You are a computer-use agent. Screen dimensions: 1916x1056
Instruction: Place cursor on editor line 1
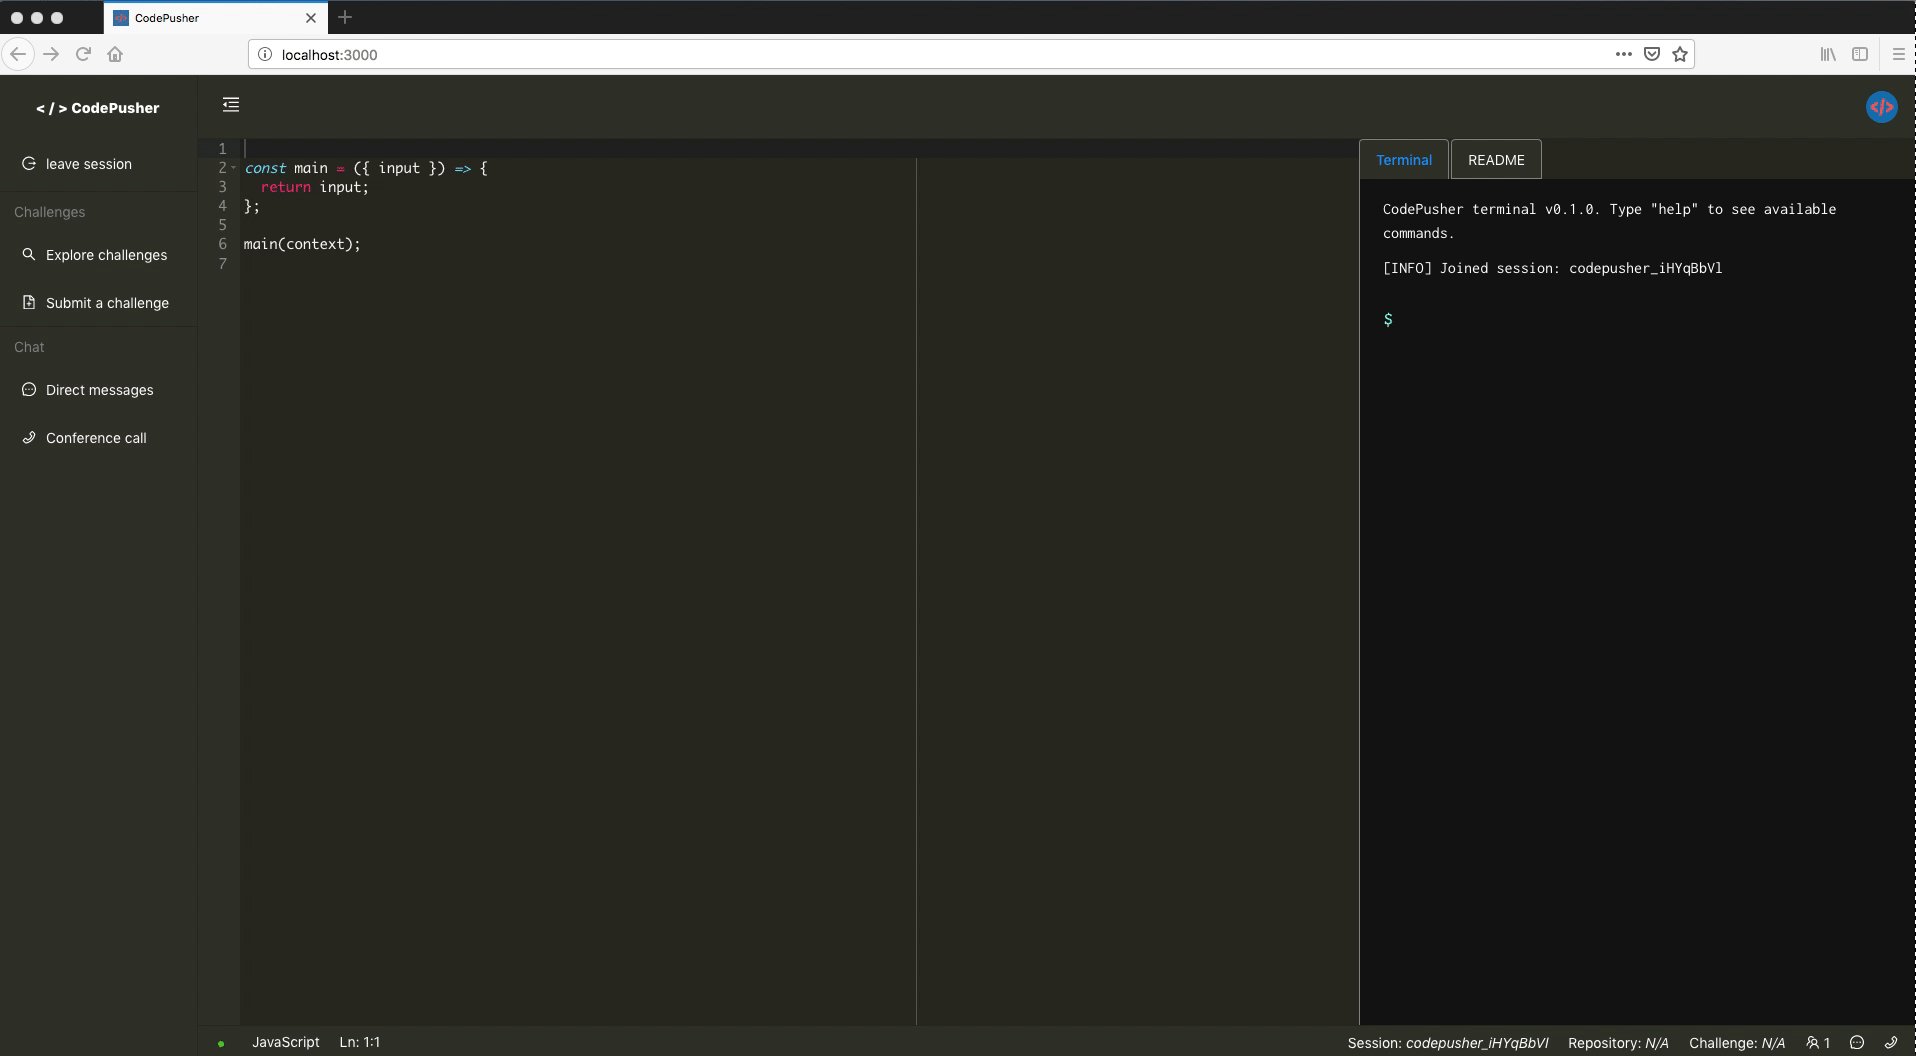pos(800,148)
